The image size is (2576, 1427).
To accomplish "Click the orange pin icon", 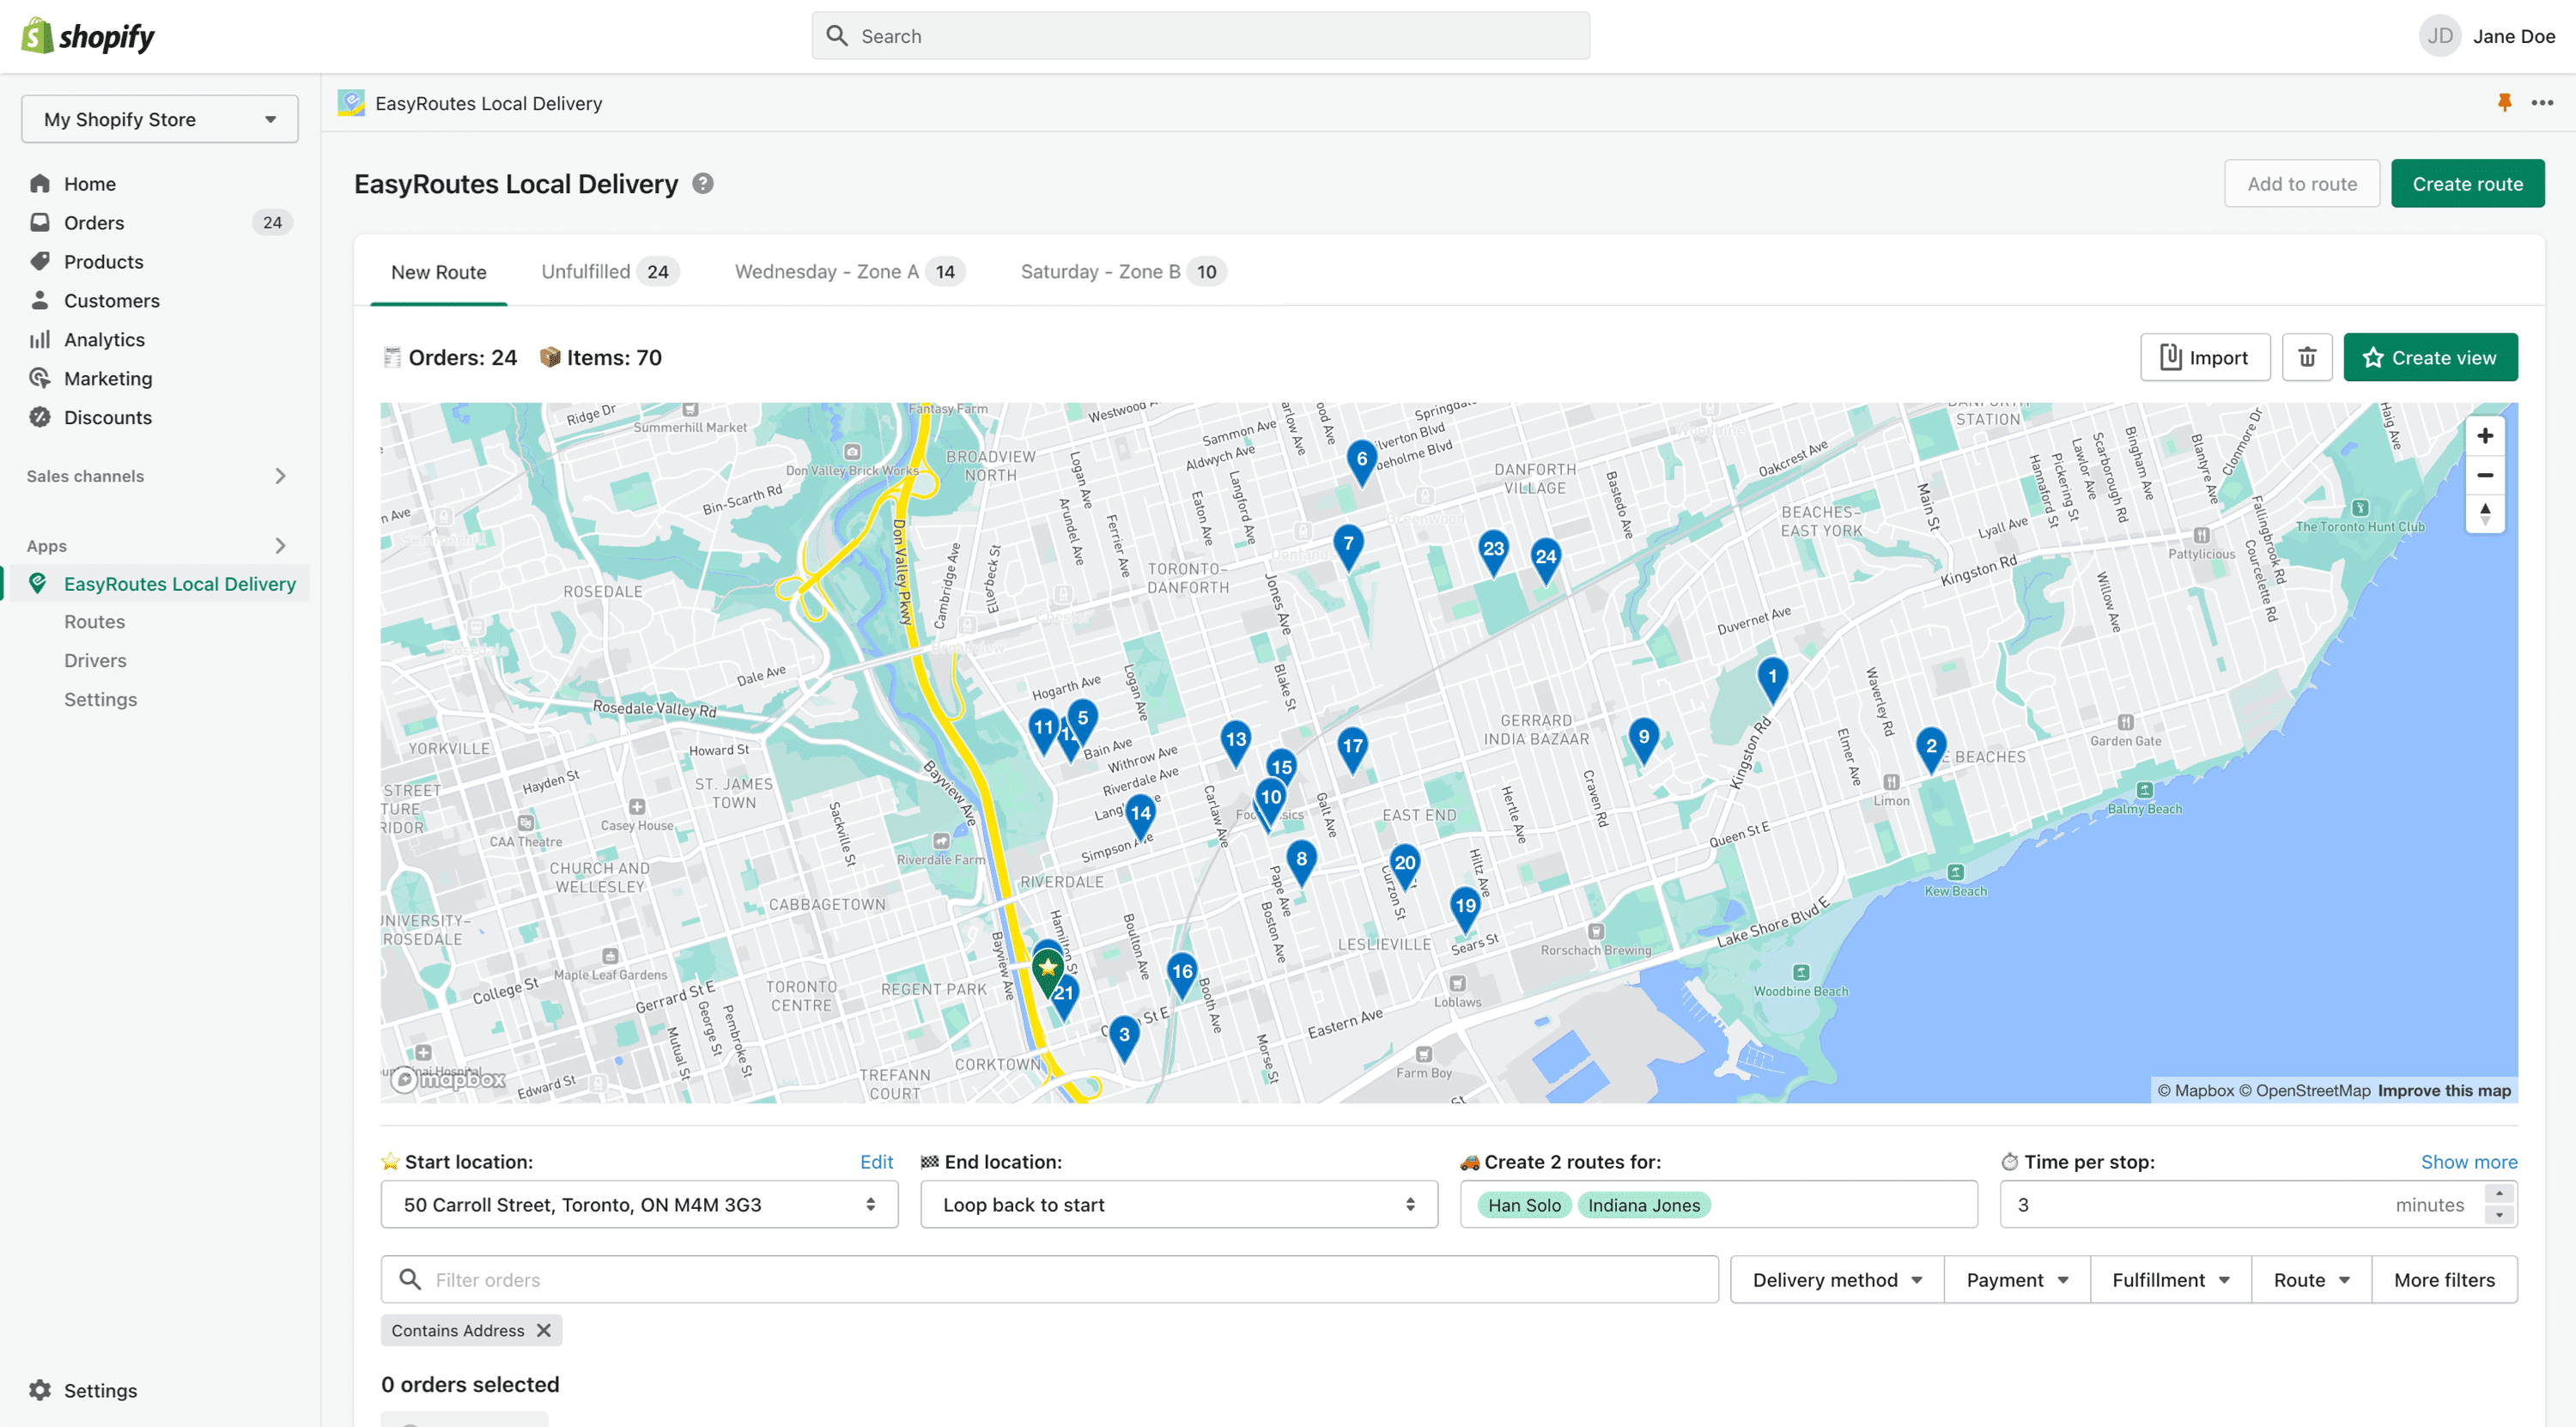I will click(x=2504, y=102).
